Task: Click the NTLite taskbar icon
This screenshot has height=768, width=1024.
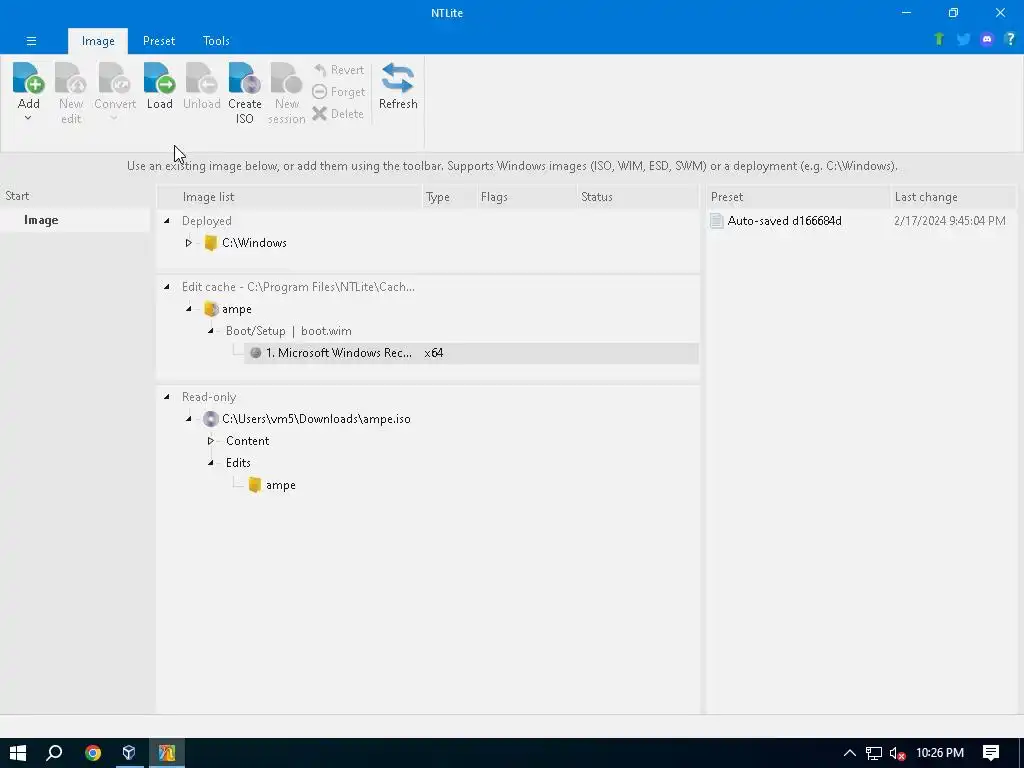Action: pyautogui.click(x=167, y=753)
